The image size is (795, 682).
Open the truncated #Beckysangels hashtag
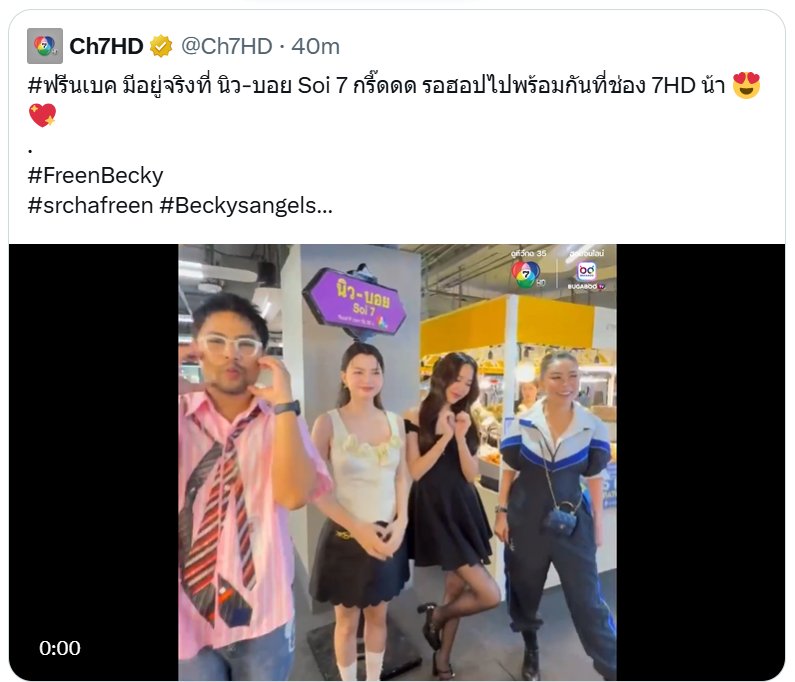238,205
